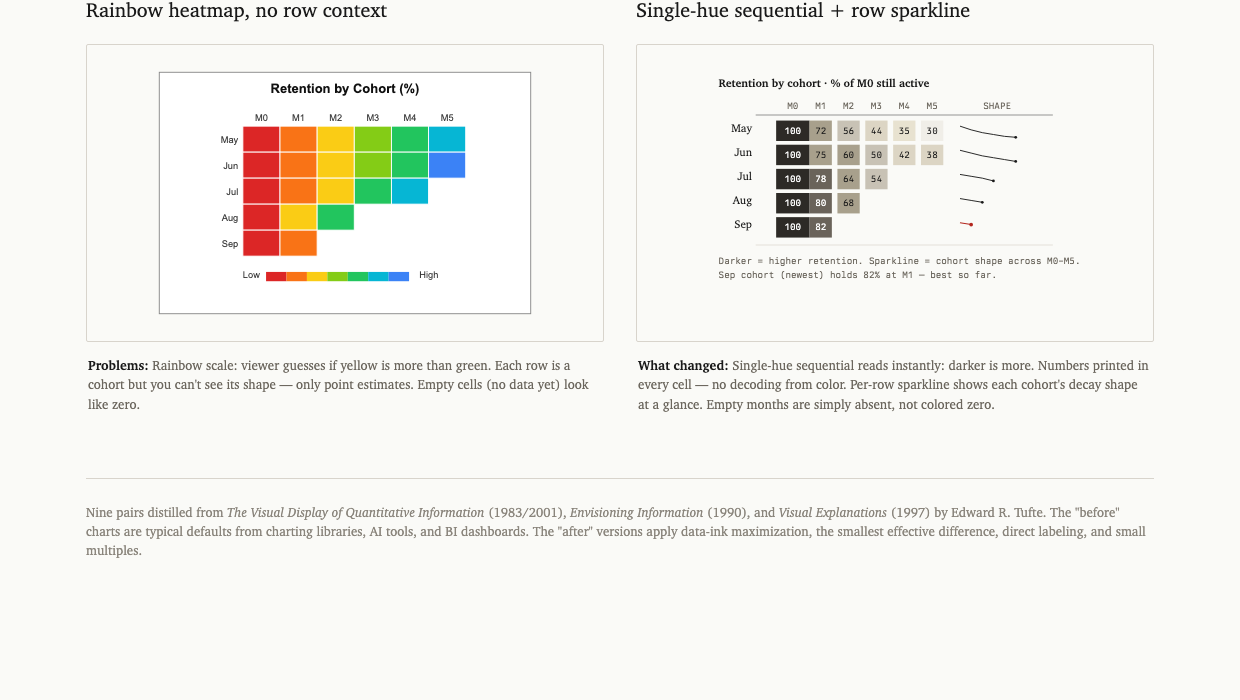Image resolution: width=1240 pixels, height=700 pixels.
Task: Click the Jun M5 blue heatmap cell
Action: coord(447,165)
